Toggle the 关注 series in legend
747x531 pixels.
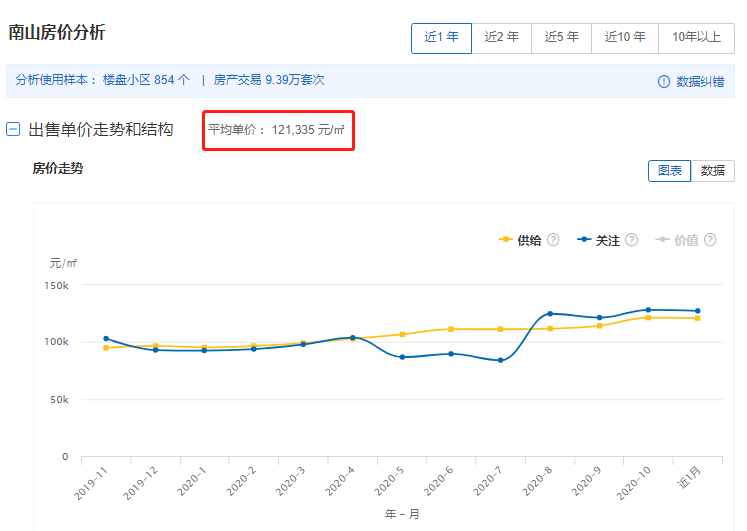pos(608,240)
